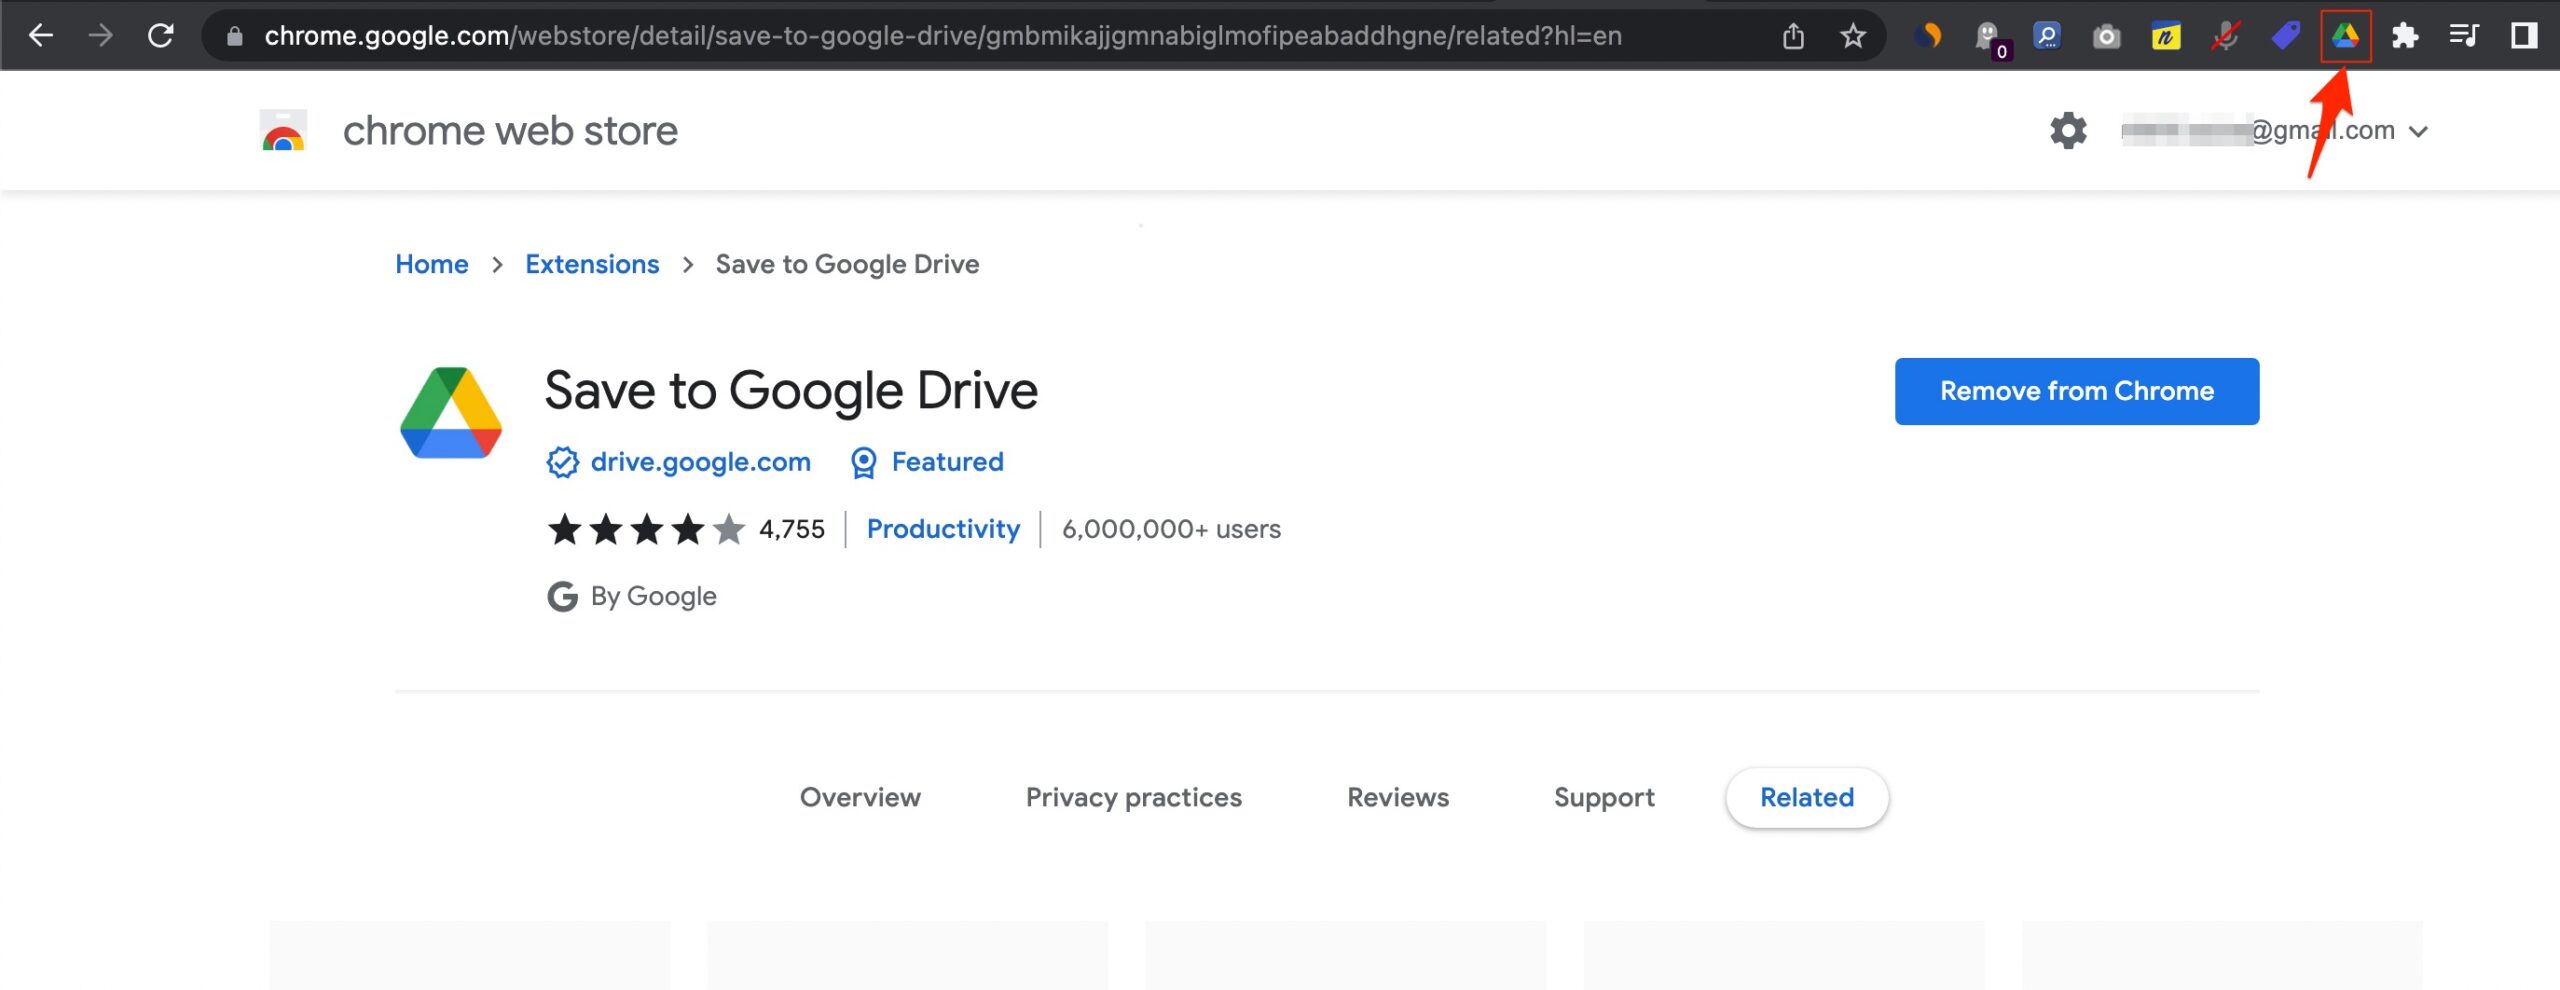Open the Save to Google Drive extension icon
The image size is (2560, 990).
click(x=2345, y=36)
